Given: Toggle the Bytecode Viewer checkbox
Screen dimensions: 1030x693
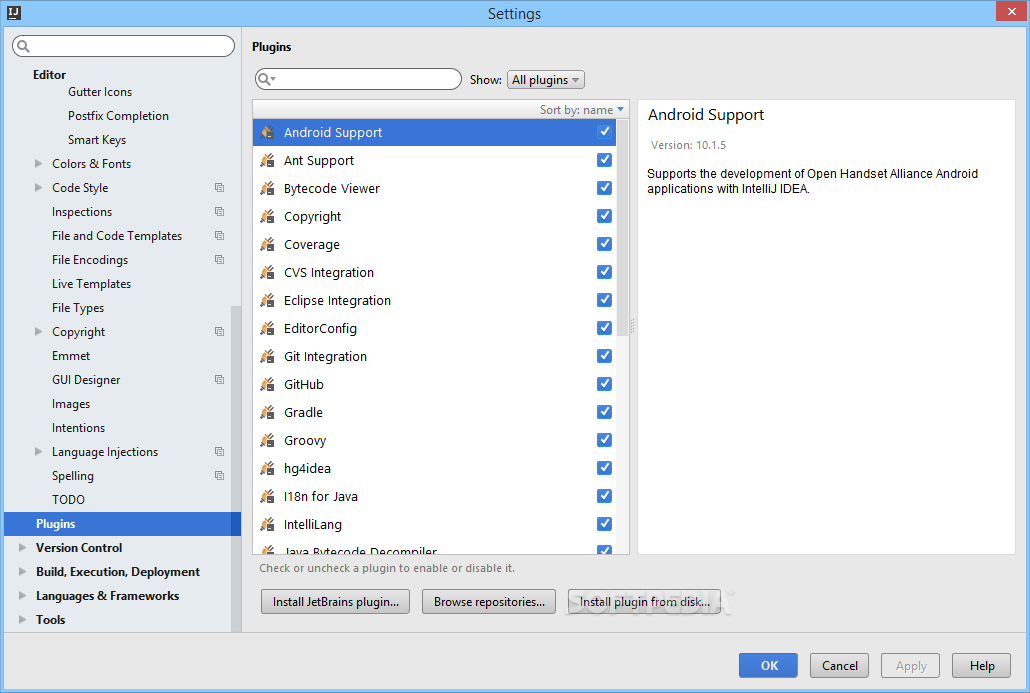Looking at the screenshot, I should (604, 188).
